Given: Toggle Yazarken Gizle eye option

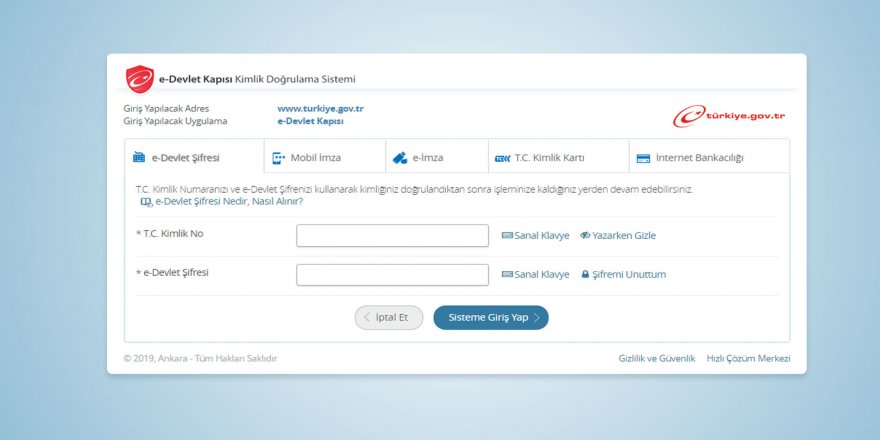Looking at the screenshot, I should [x=617, y=236].
